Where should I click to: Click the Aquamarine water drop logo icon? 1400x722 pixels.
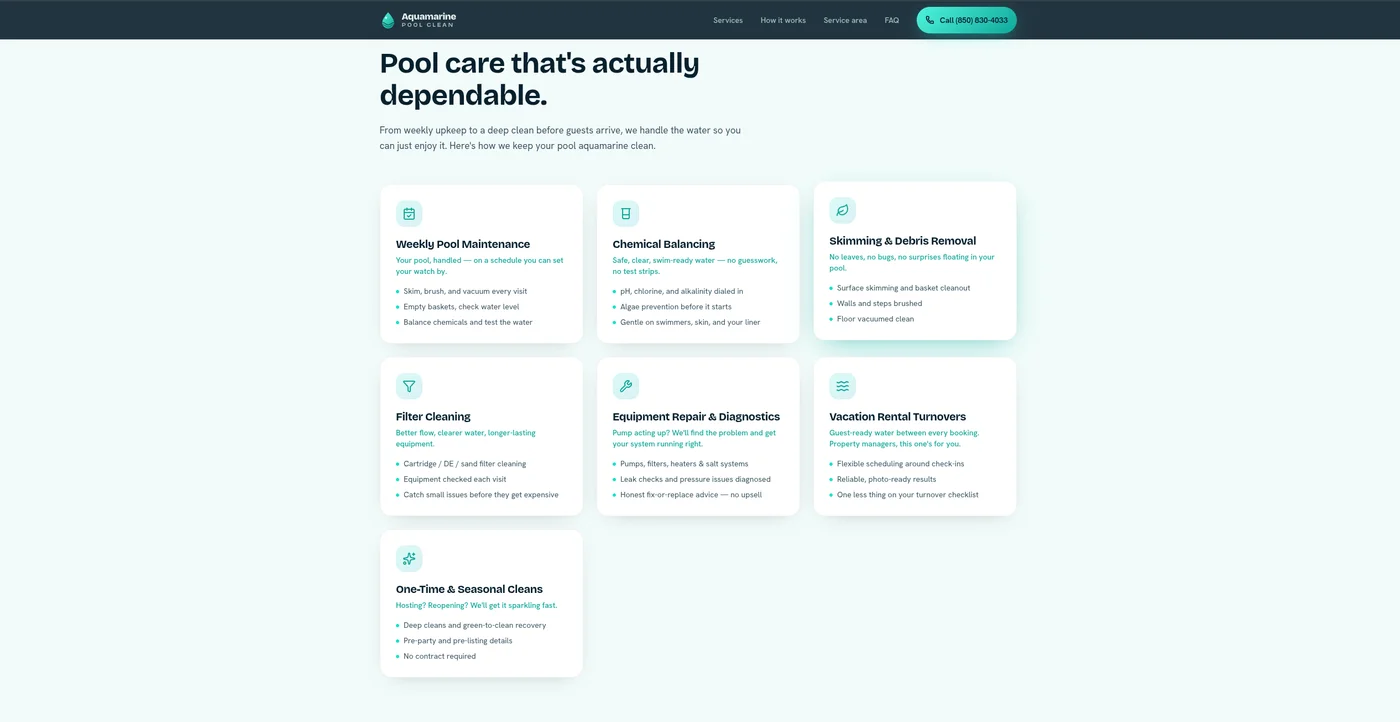(388, 20)
